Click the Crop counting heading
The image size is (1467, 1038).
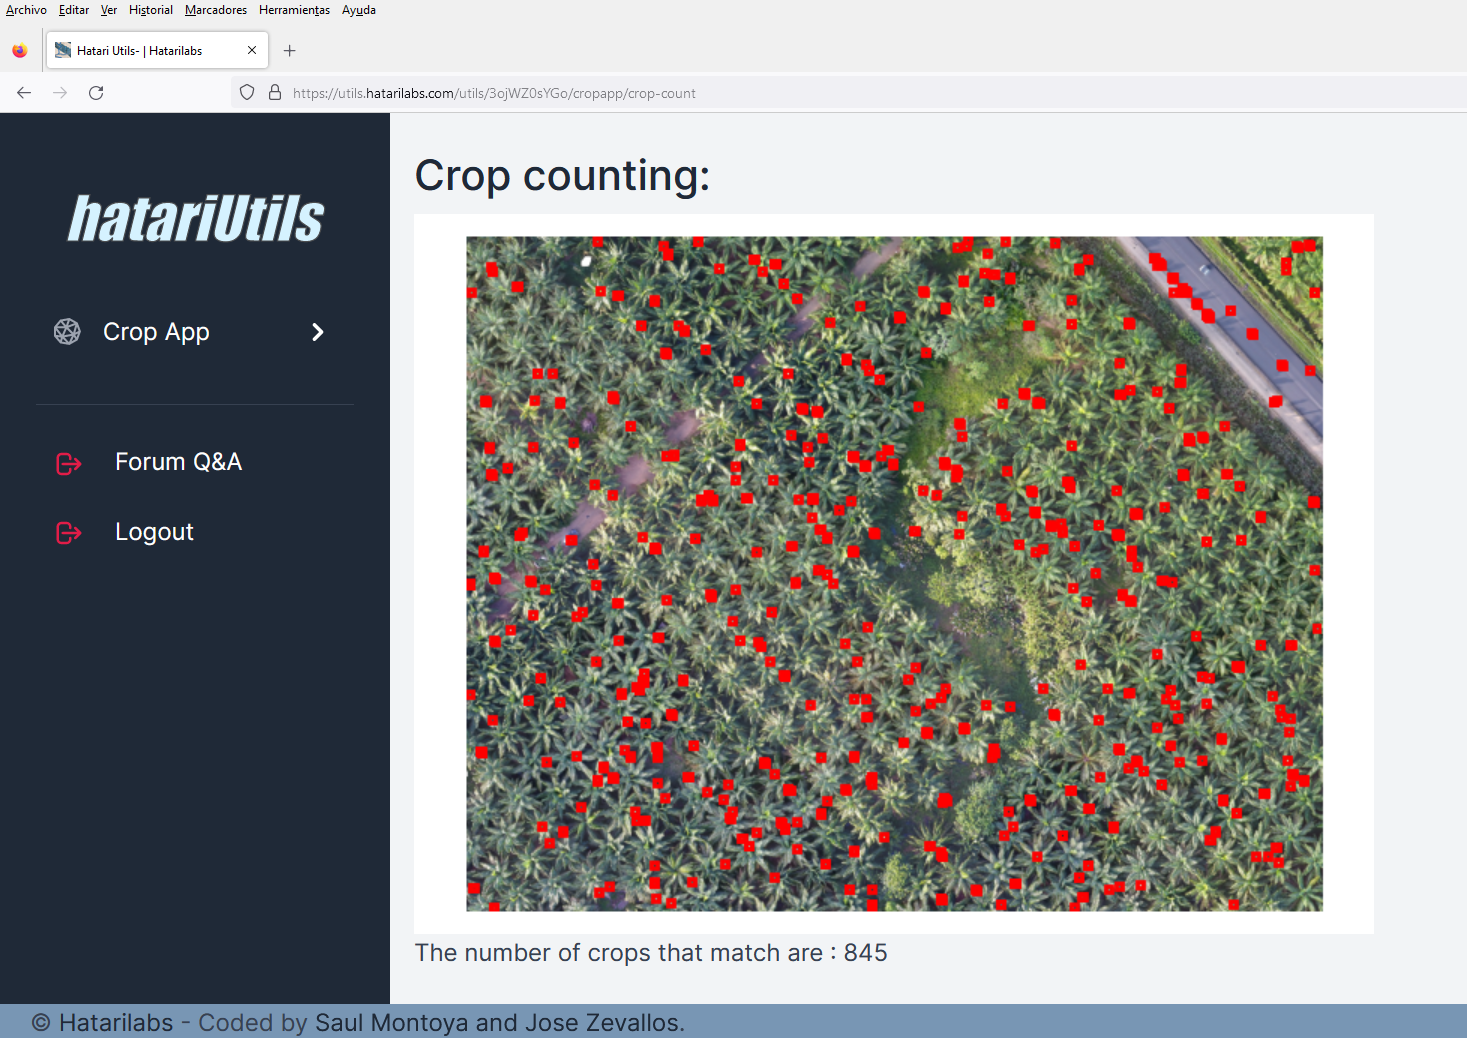point(562,176)
